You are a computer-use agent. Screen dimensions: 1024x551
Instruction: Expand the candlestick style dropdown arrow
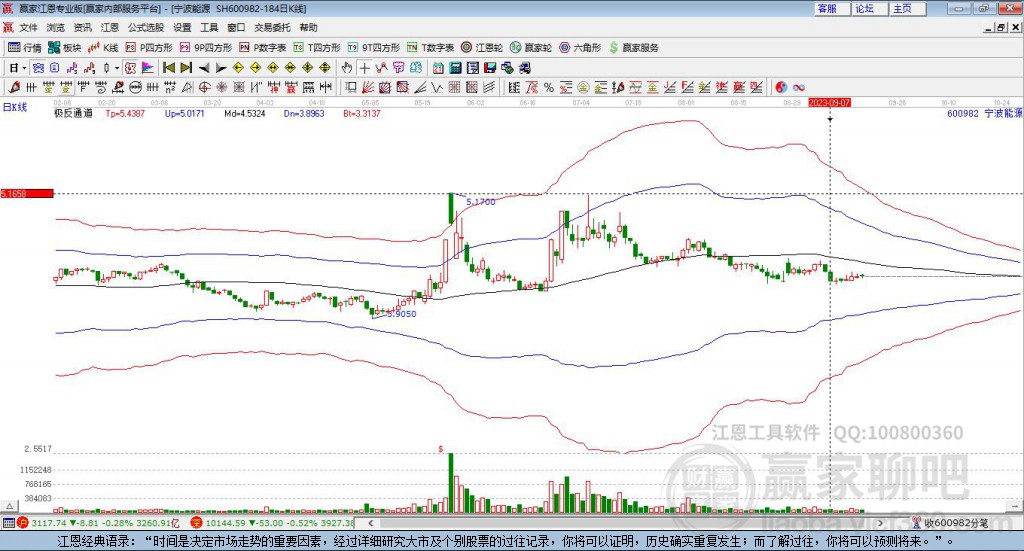tap(117, 68)
